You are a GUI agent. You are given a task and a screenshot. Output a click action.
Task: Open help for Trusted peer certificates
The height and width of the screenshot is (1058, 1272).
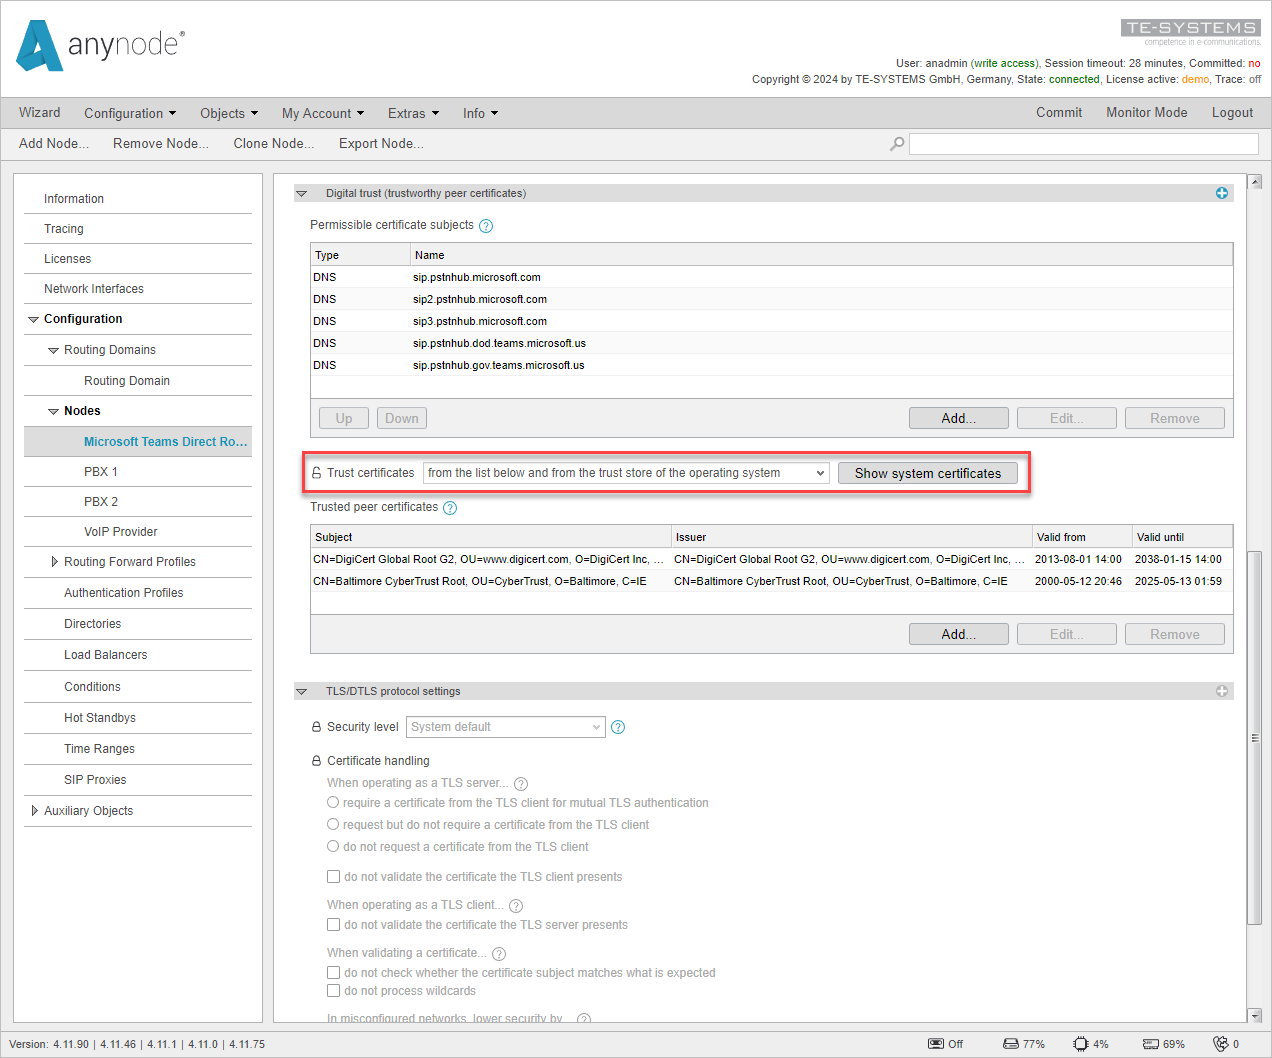tap(450, 508)
